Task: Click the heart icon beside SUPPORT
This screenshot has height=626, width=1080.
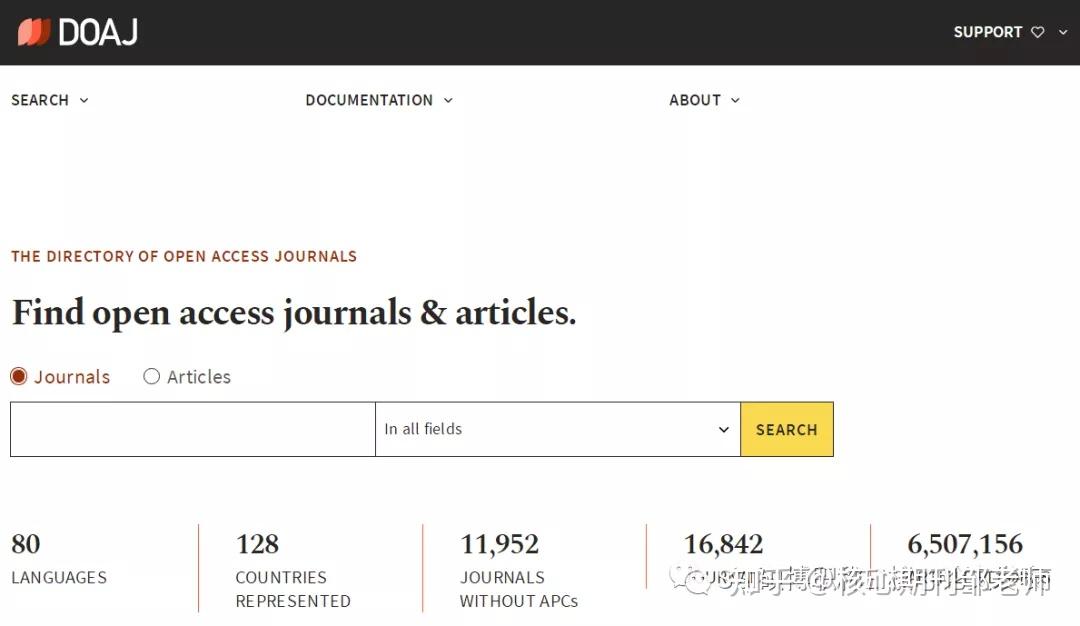Action: point(1037,32)
